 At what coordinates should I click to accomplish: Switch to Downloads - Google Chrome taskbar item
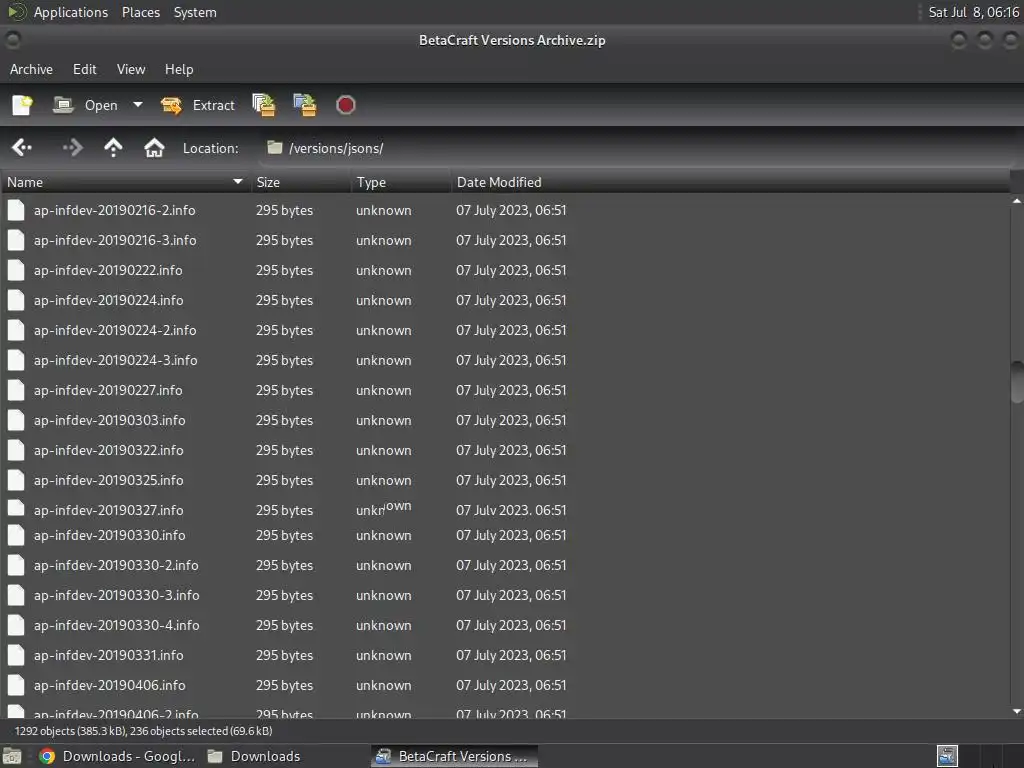coord(118,756)
